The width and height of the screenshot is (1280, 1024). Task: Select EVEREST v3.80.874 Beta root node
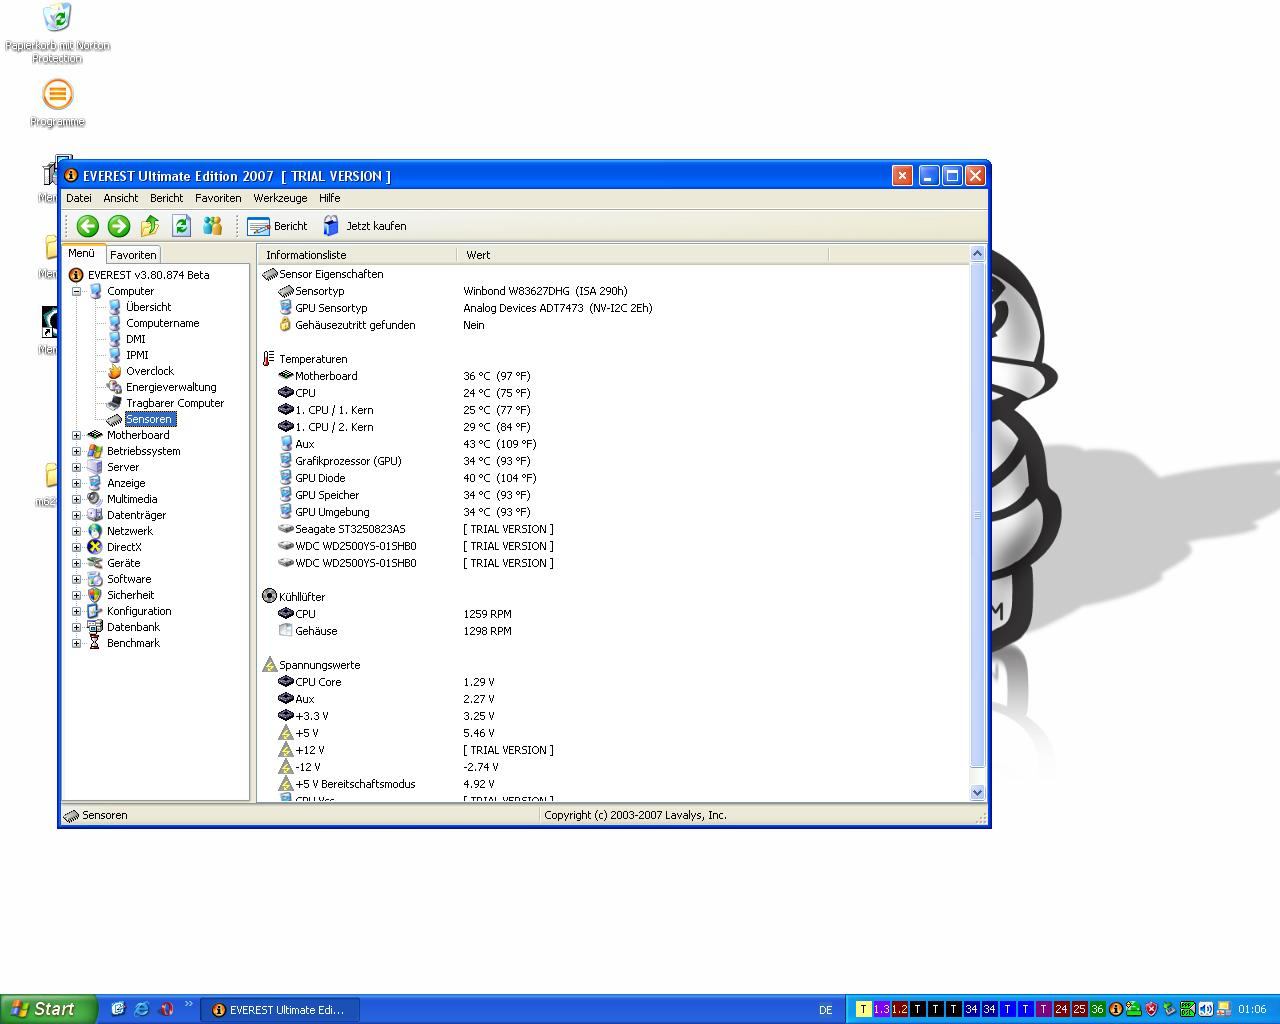pyautogui.click(x=148, y=275)
